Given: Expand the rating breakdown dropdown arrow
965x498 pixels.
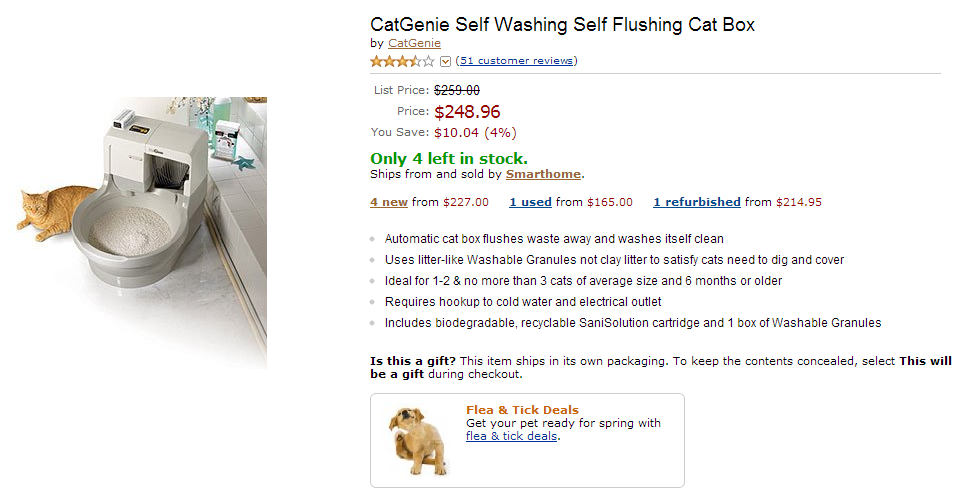Looking at the screenshot, I should (446, 61).
